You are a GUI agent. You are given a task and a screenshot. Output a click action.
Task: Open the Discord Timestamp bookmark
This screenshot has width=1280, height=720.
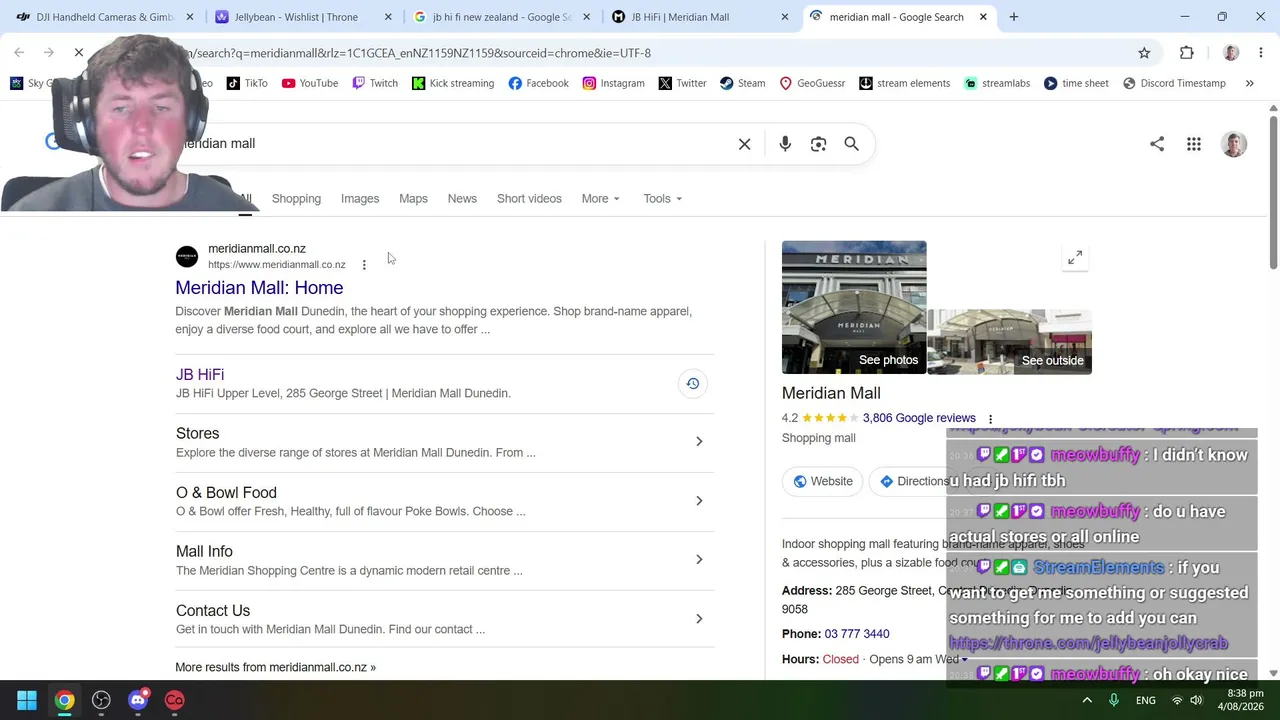1174,83
